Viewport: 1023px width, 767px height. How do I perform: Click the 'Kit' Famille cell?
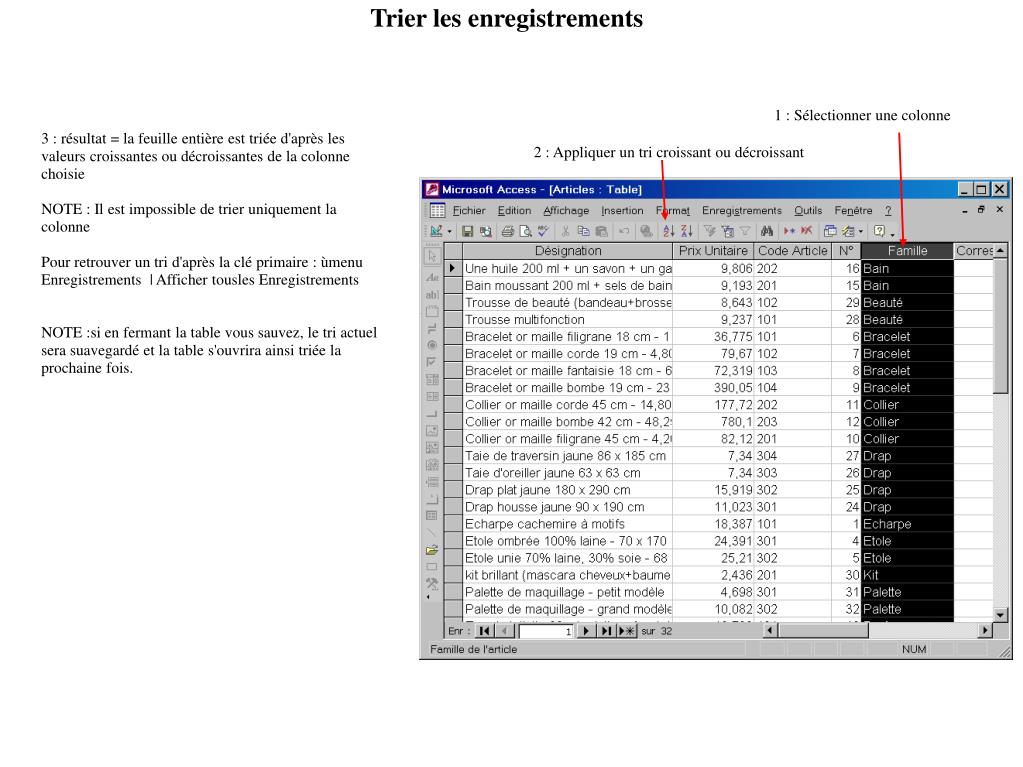[908, 575]
